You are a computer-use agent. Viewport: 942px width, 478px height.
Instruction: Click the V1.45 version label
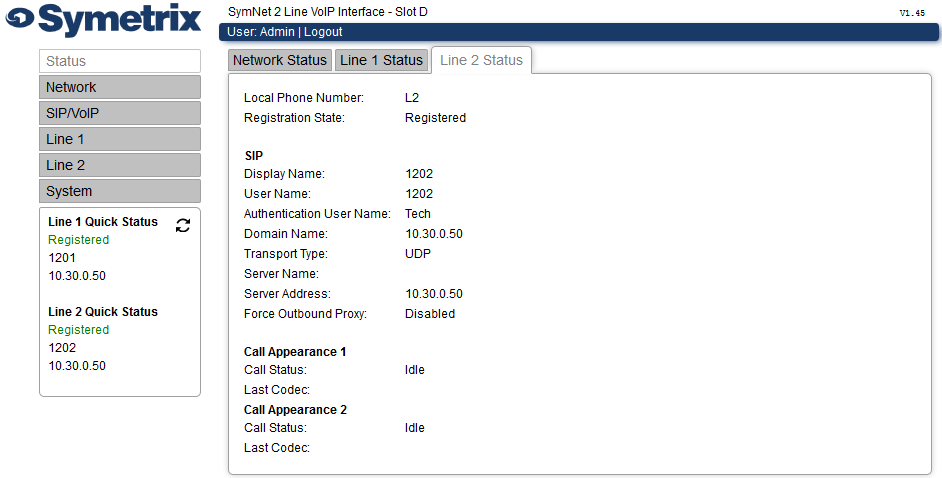coord(912,13)
